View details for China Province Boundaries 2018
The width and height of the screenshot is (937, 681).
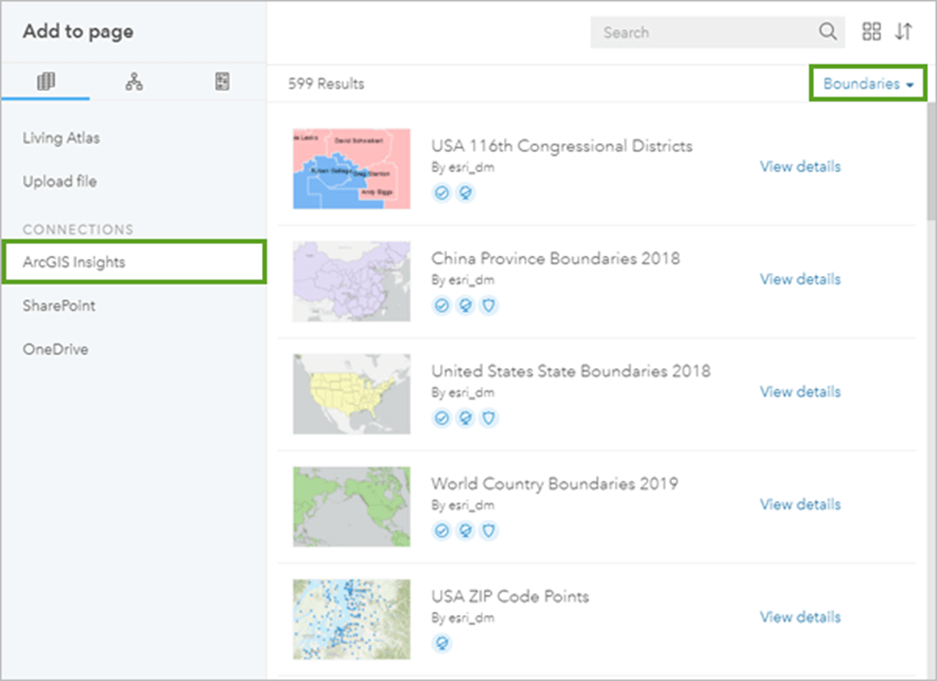coord(800,279)
